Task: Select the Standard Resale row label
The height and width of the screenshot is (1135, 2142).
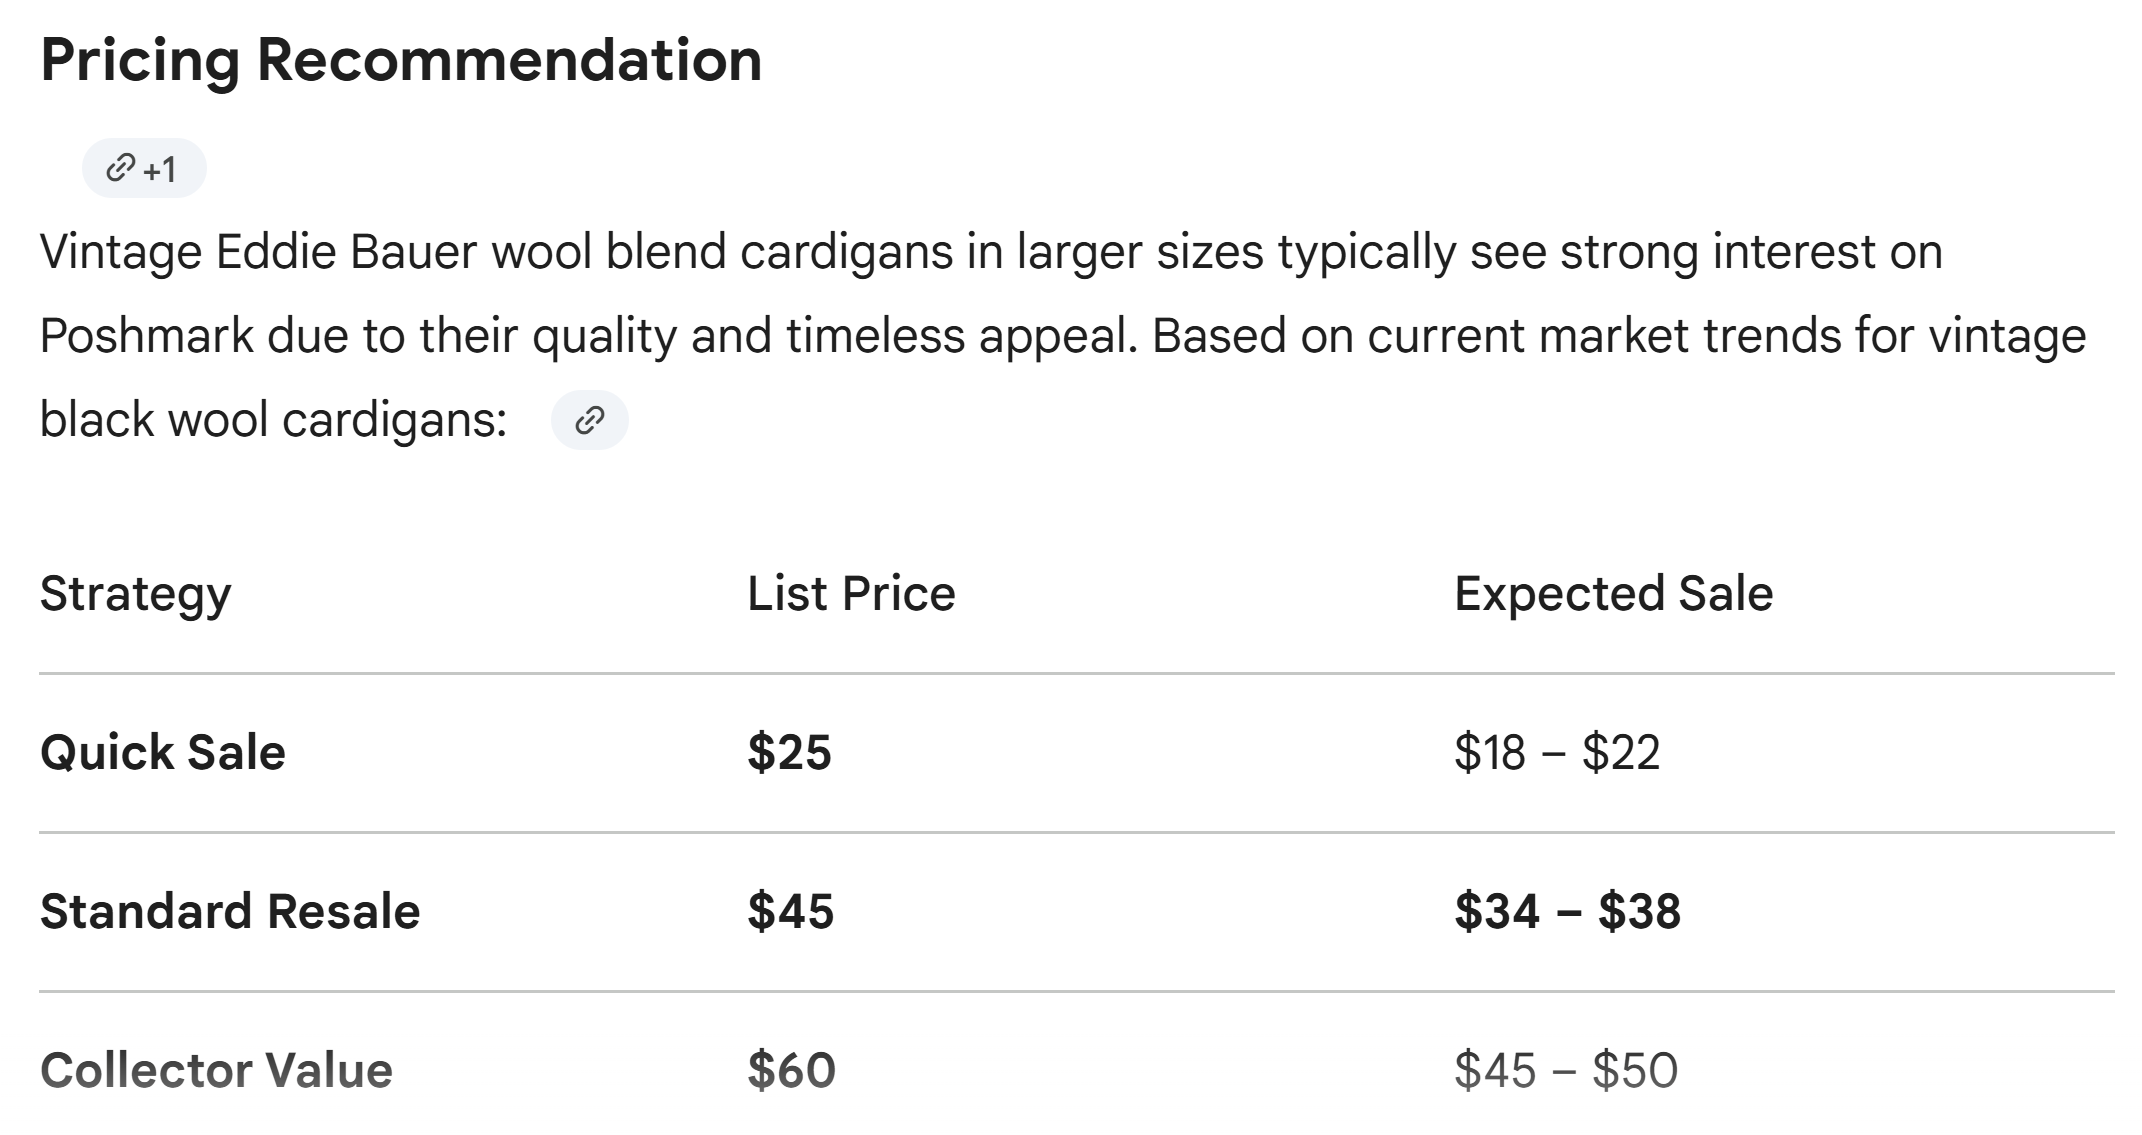Action: click(230, 911)
